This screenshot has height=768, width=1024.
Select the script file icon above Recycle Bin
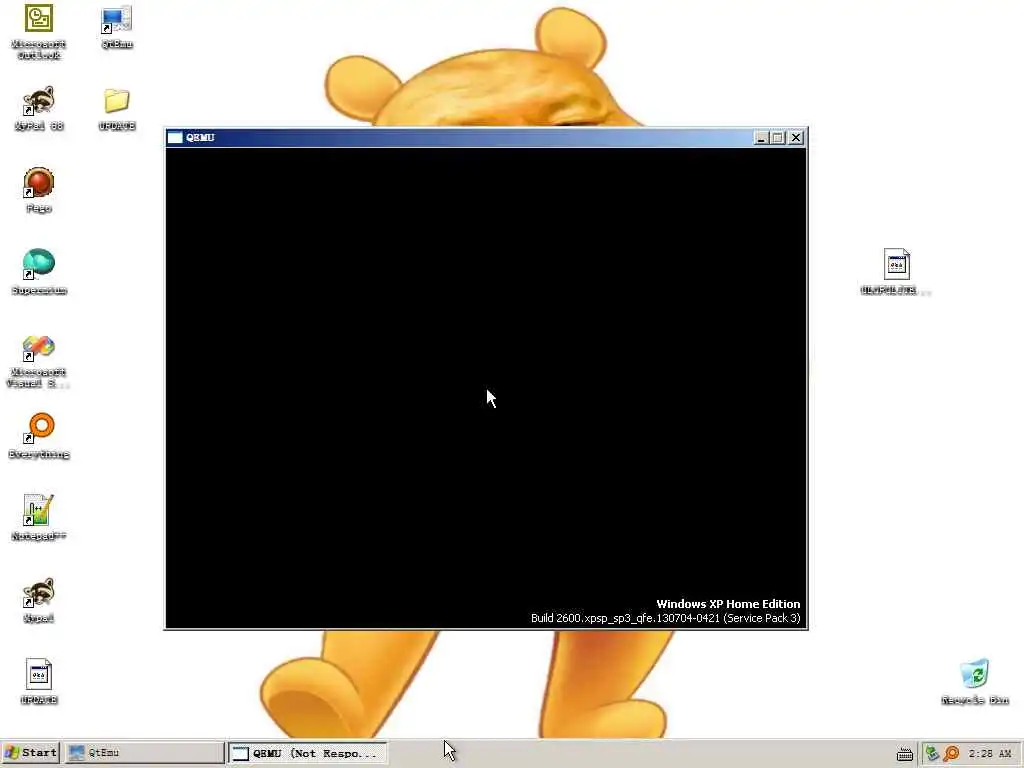coord(896,272)
